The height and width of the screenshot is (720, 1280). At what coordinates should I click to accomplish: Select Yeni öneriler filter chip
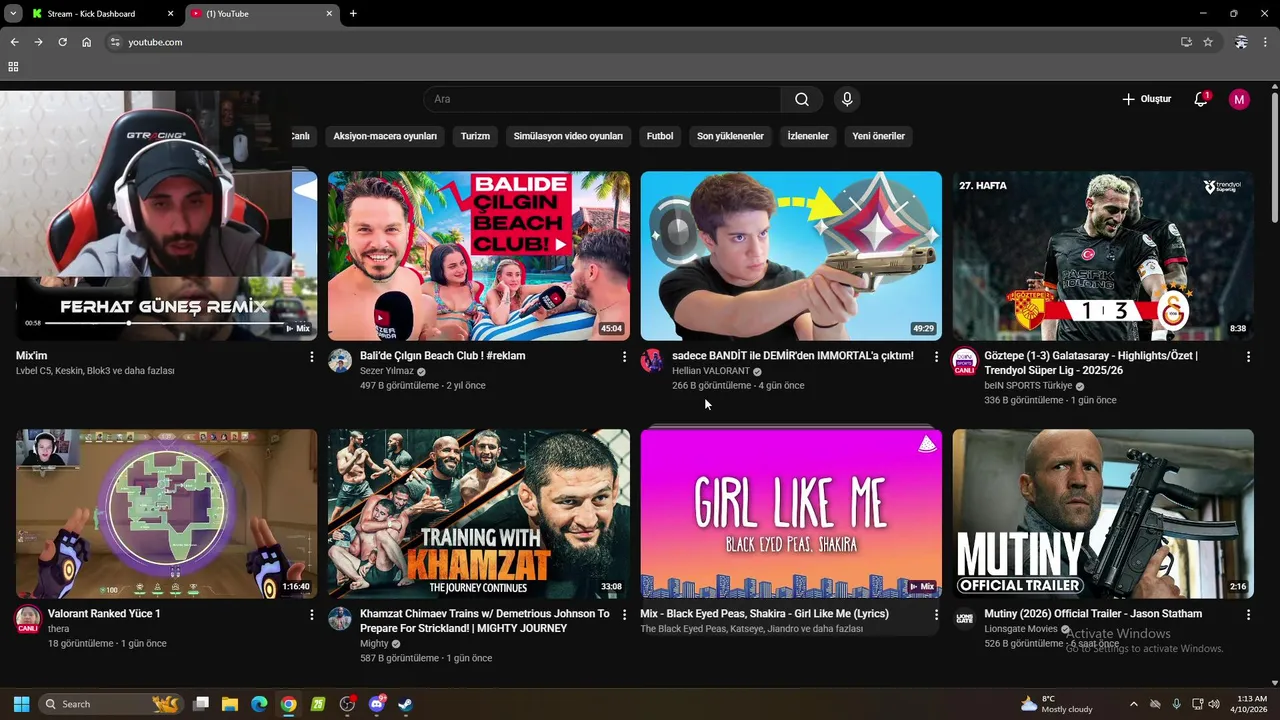click(878, 136)
